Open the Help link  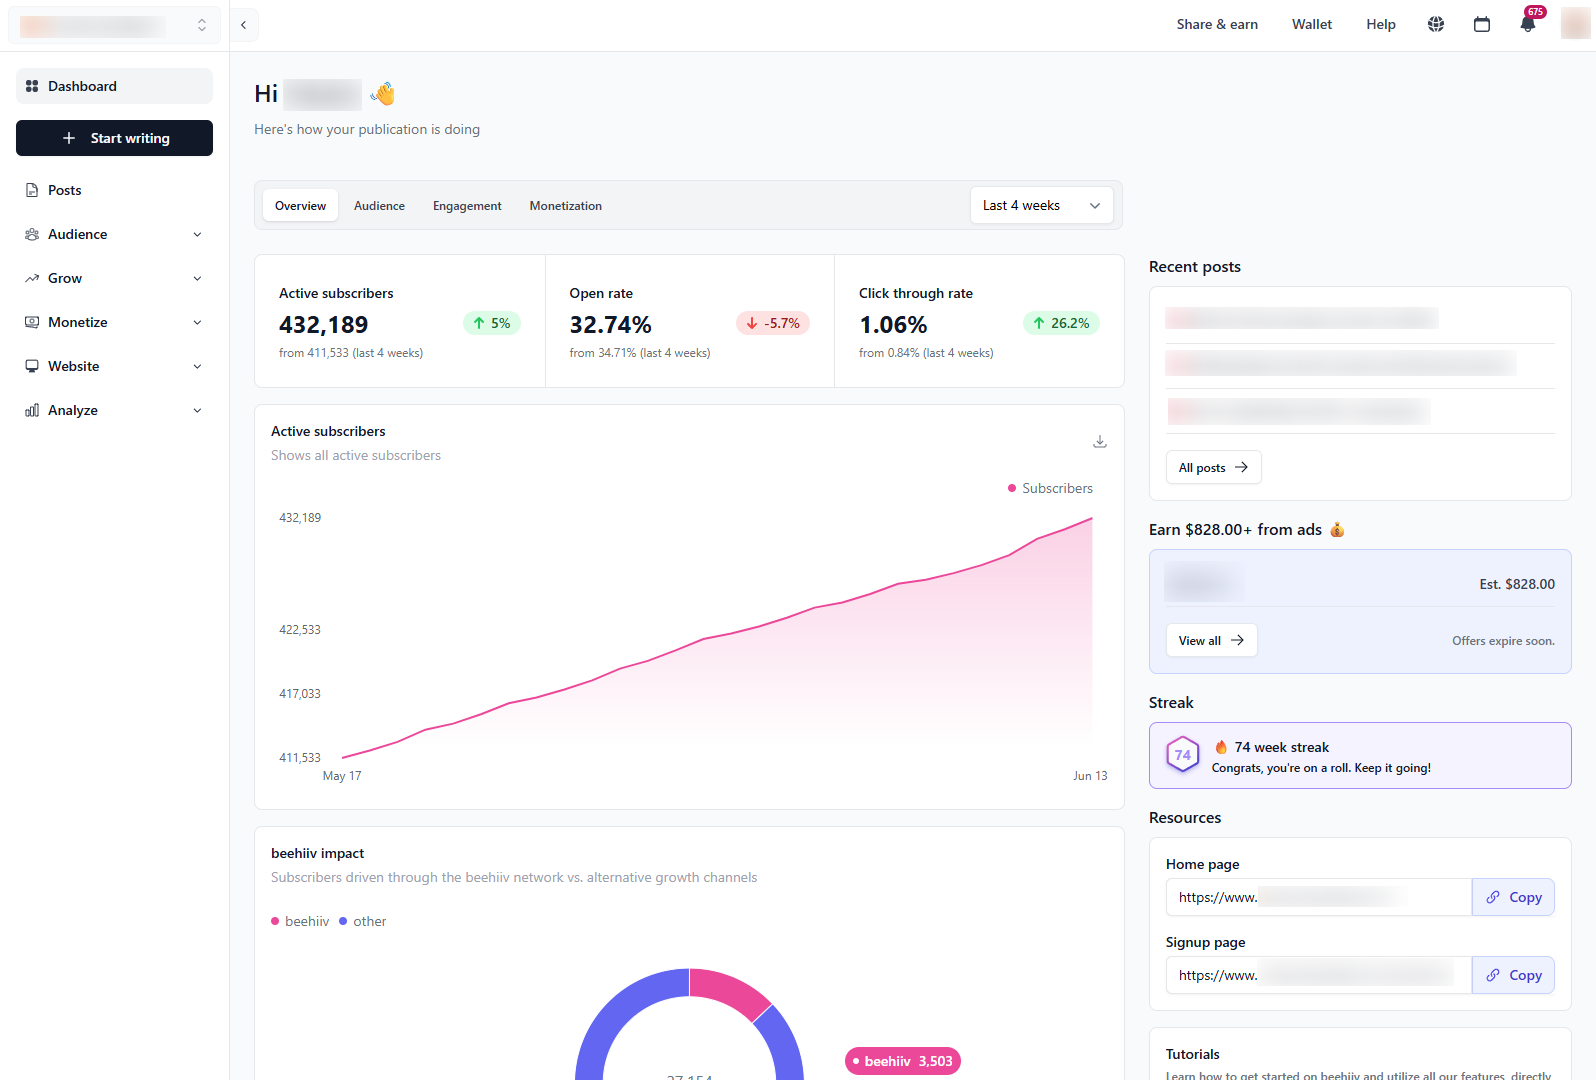(x=1381, y=24)
